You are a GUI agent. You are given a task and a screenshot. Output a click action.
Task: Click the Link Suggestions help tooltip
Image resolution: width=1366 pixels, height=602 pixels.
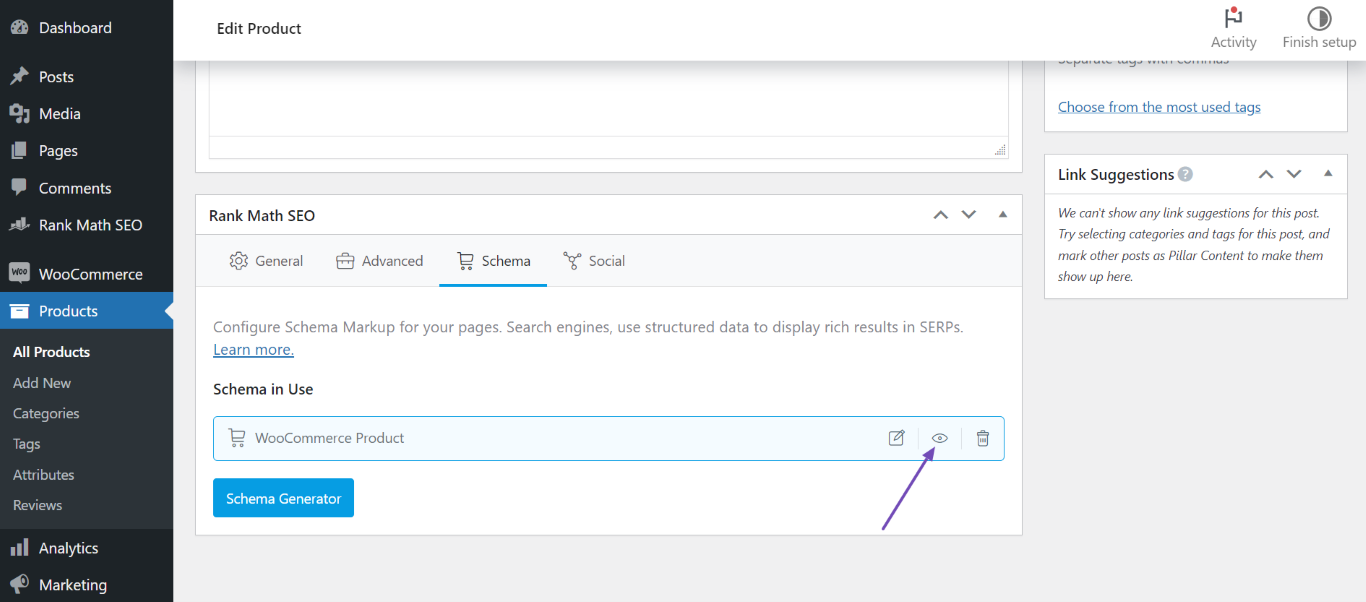click(x=1186, y=173)
